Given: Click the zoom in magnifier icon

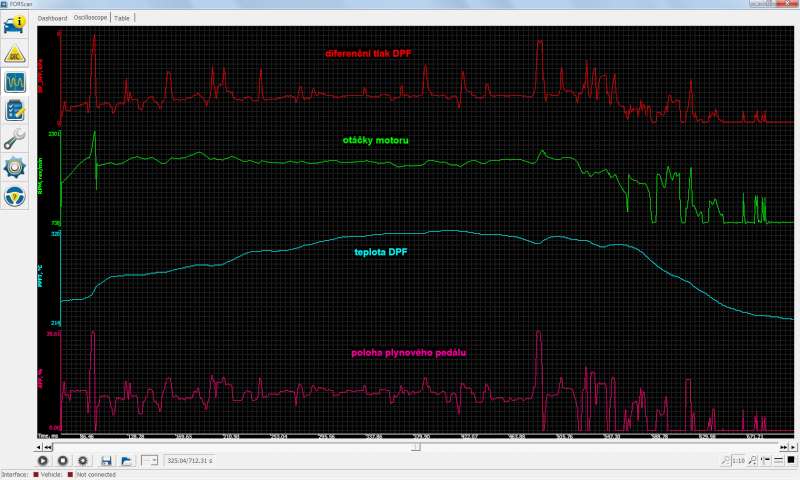Looking at the screenshot, I should (752, 461).
